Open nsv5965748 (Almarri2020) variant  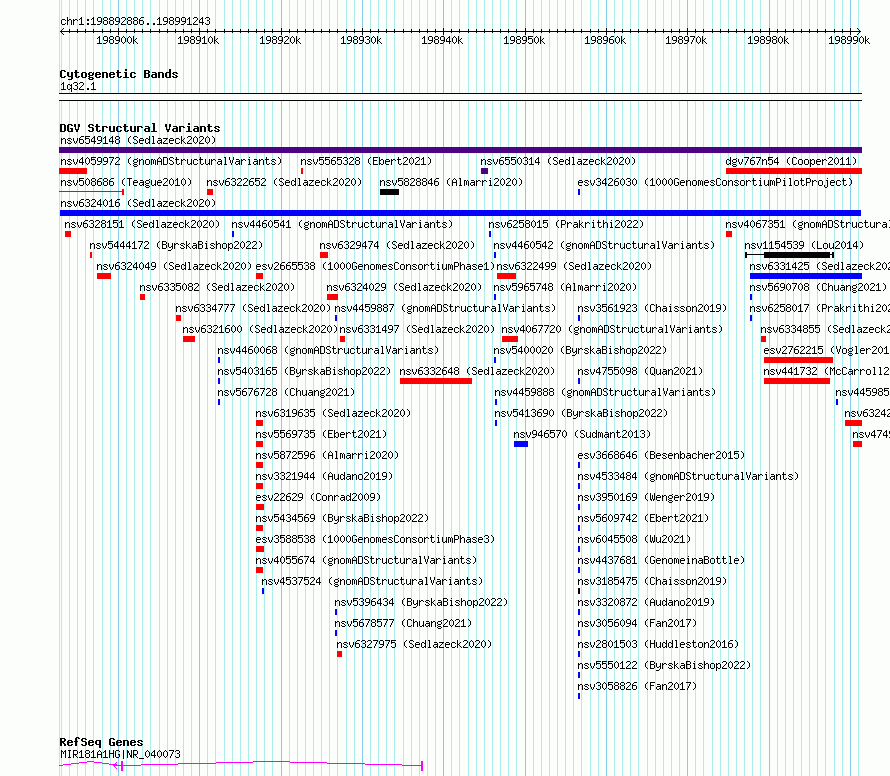pyautogui.click(x=565, y=287)
